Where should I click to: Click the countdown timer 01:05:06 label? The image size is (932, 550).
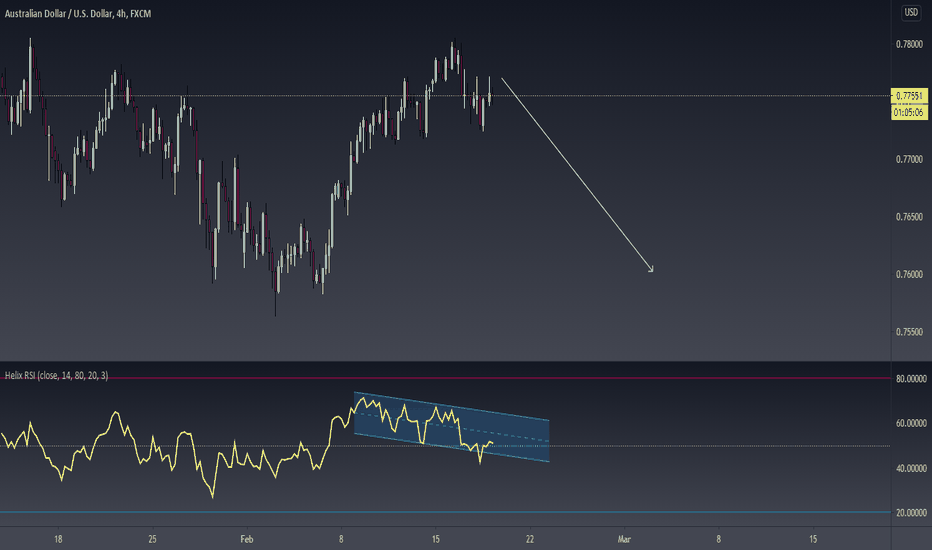[909, 112]
